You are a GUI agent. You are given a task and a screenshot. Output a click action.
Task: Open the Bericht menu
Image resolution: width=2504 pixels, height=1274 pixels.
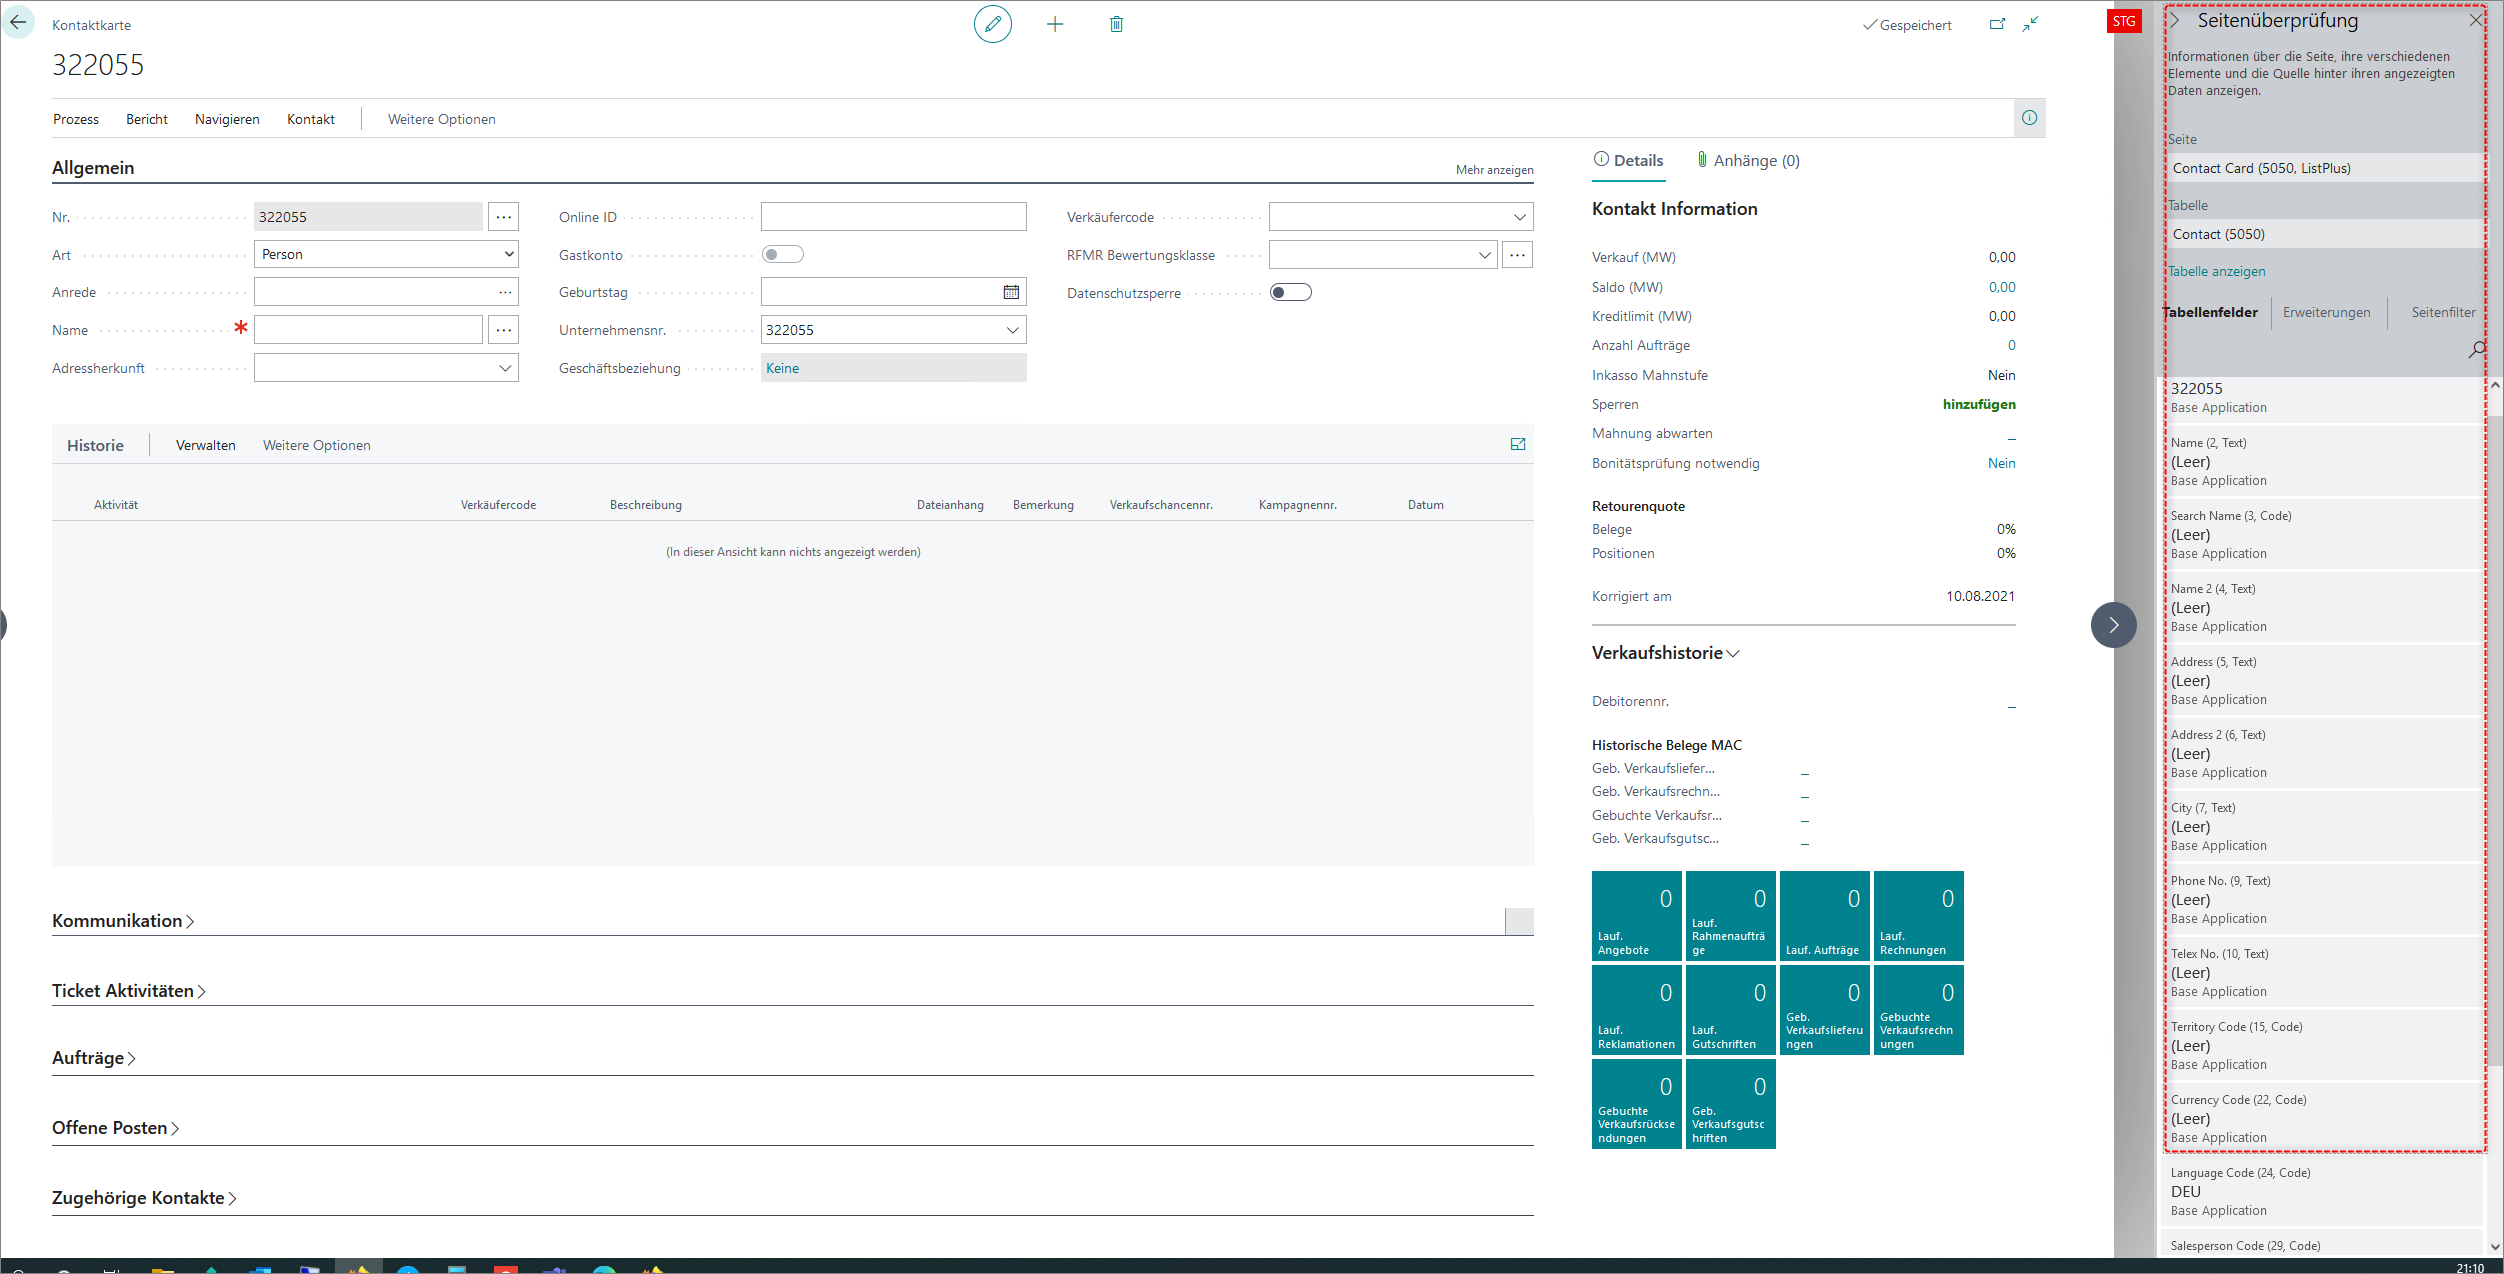147,119
